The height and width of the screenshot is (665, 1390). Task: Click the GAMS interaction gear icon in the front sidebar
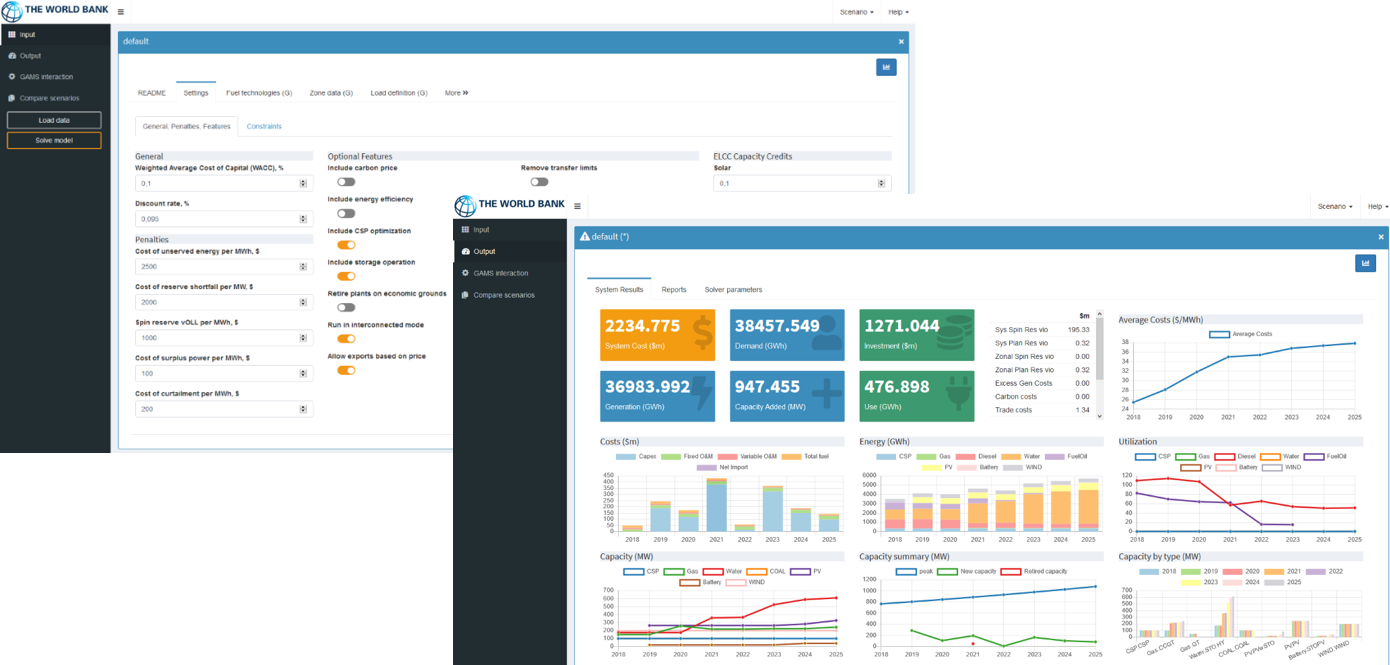[465, 273]
